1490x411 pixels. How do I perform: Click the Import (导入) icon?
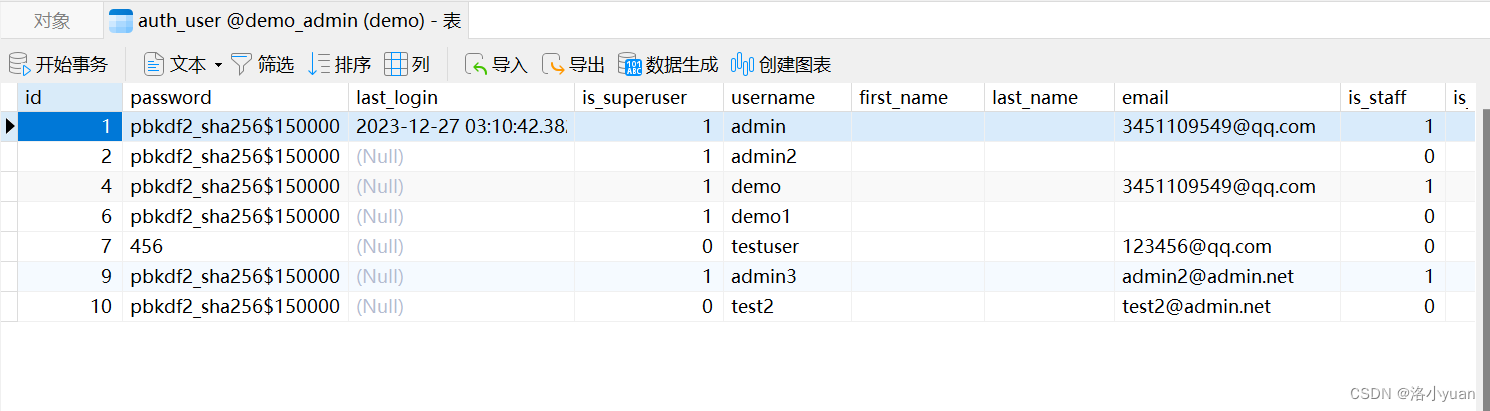477,65
